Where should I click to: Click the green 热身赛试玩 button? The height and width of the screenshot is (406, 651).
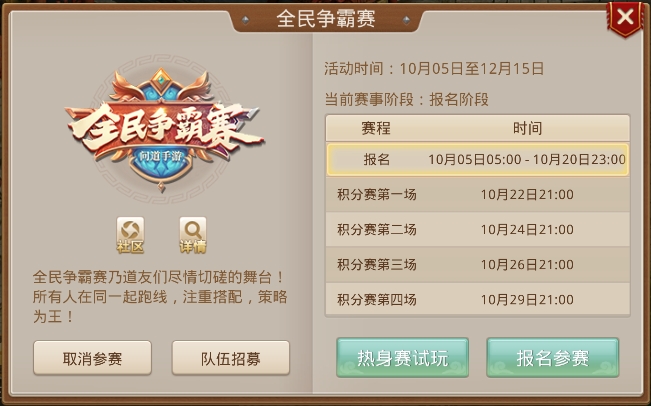coord(402,357)
